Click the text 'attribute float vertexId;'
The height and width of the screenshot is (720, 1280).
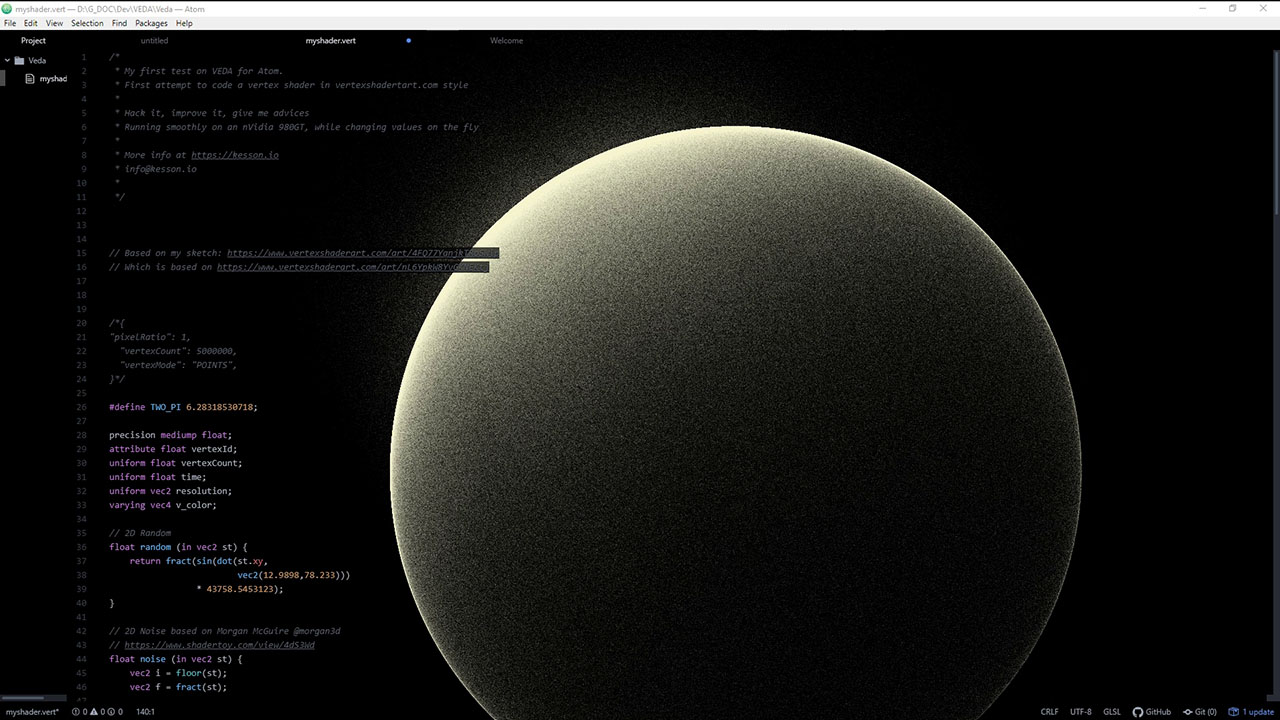pos(173,449)
